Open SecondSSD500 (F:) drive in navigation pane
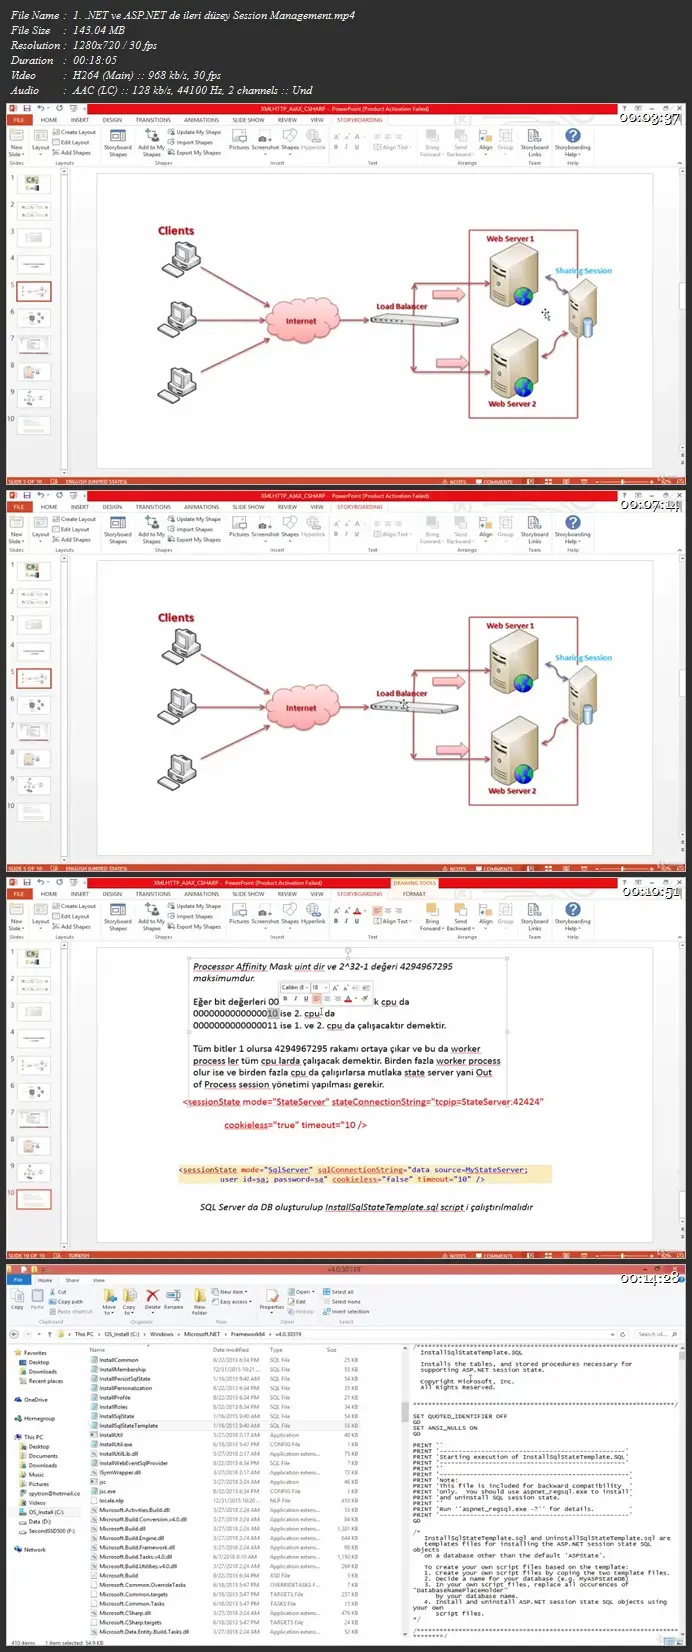 tap(50, 1531)
